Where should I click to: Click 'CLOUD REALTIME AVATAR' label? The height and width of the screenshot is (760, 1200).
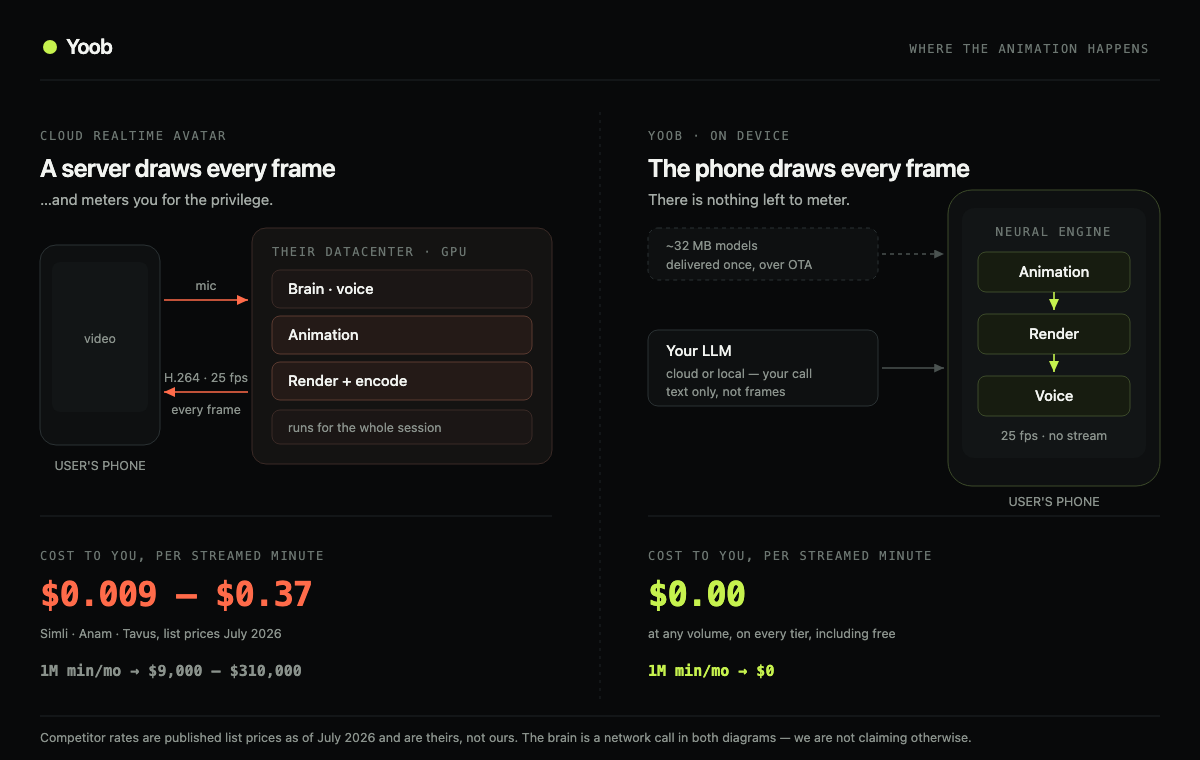click(x=133, y=135)
